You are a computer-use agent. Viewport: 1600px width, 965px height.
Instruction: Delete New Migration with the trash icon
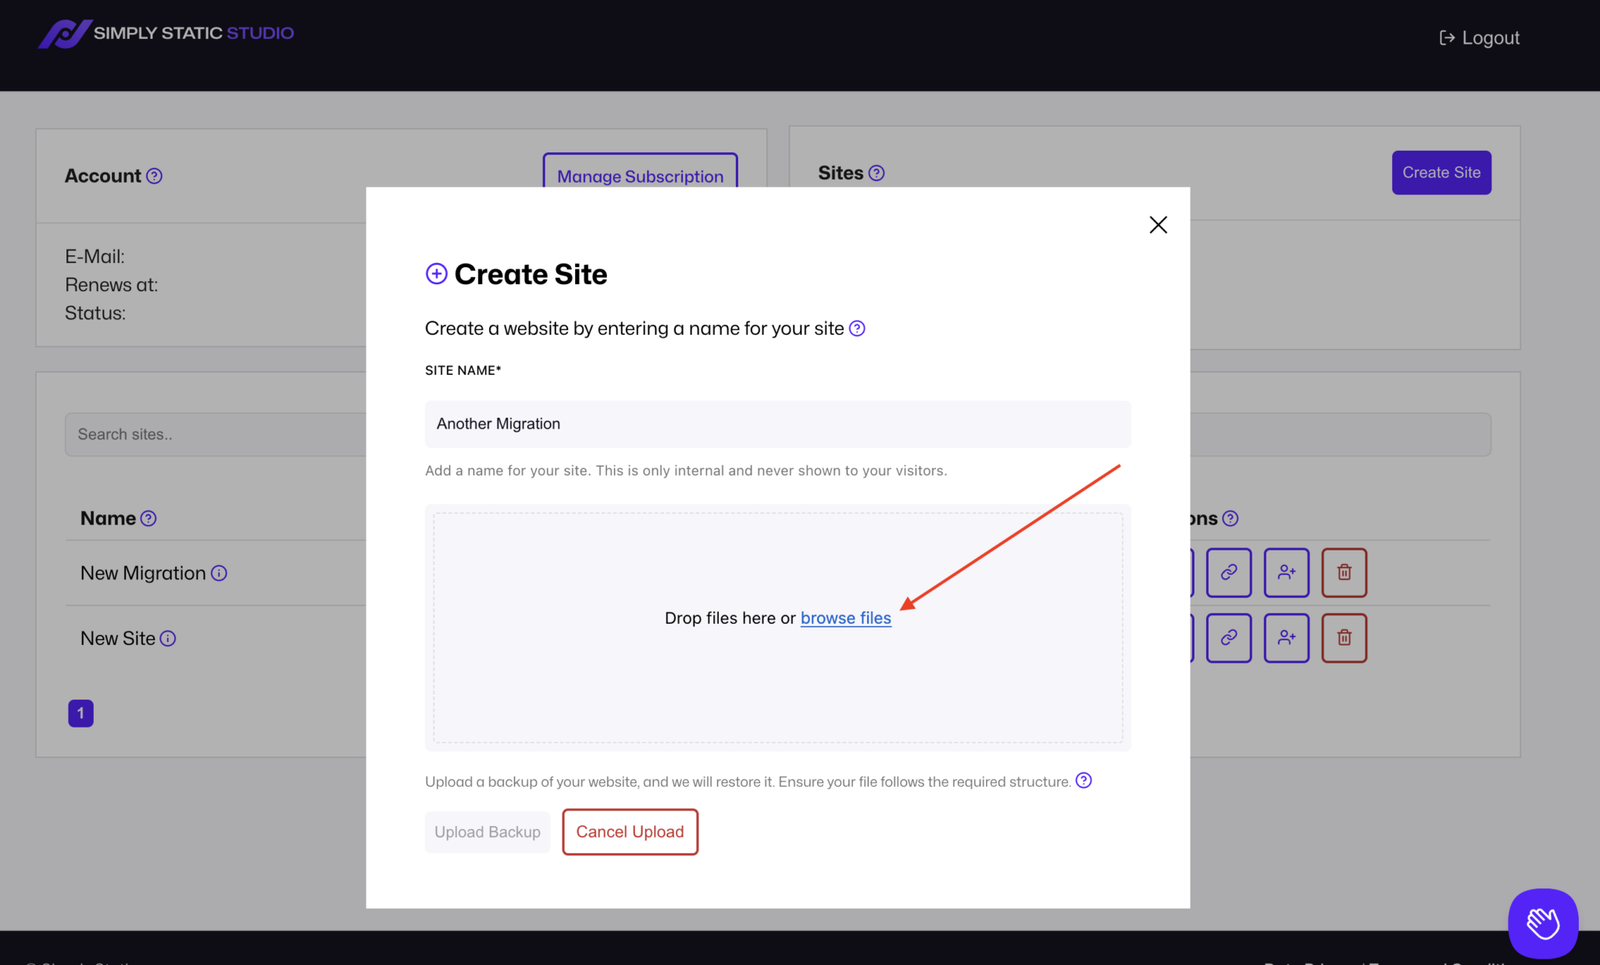point(1343,573)
